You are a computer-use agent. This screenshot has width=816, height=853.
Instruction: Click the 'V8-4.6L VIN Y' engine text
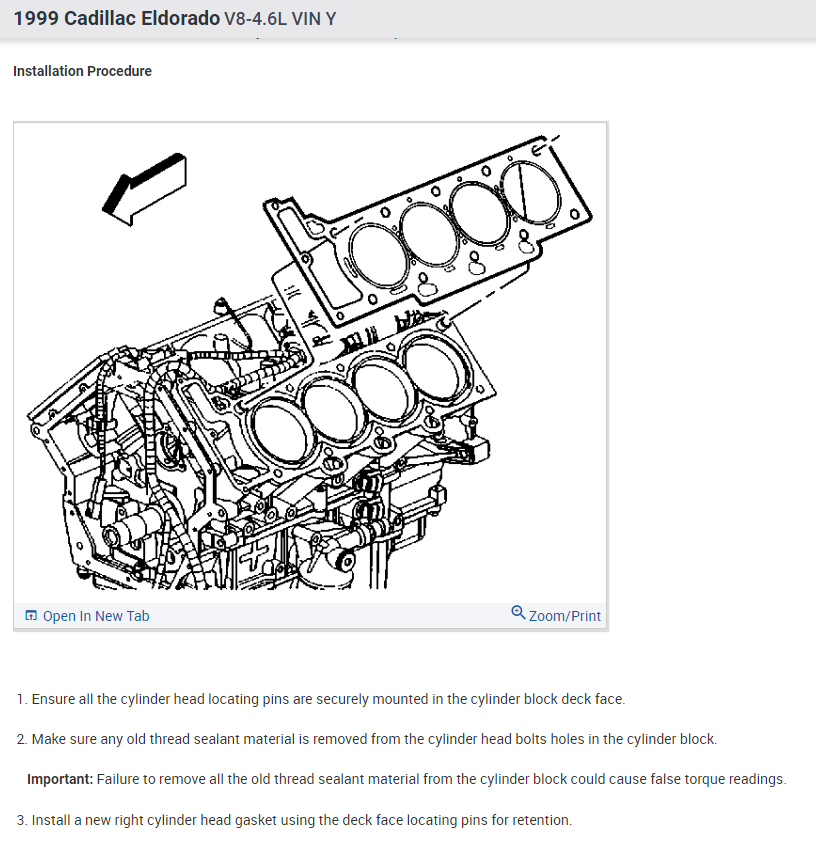click(x=280, y=19)
